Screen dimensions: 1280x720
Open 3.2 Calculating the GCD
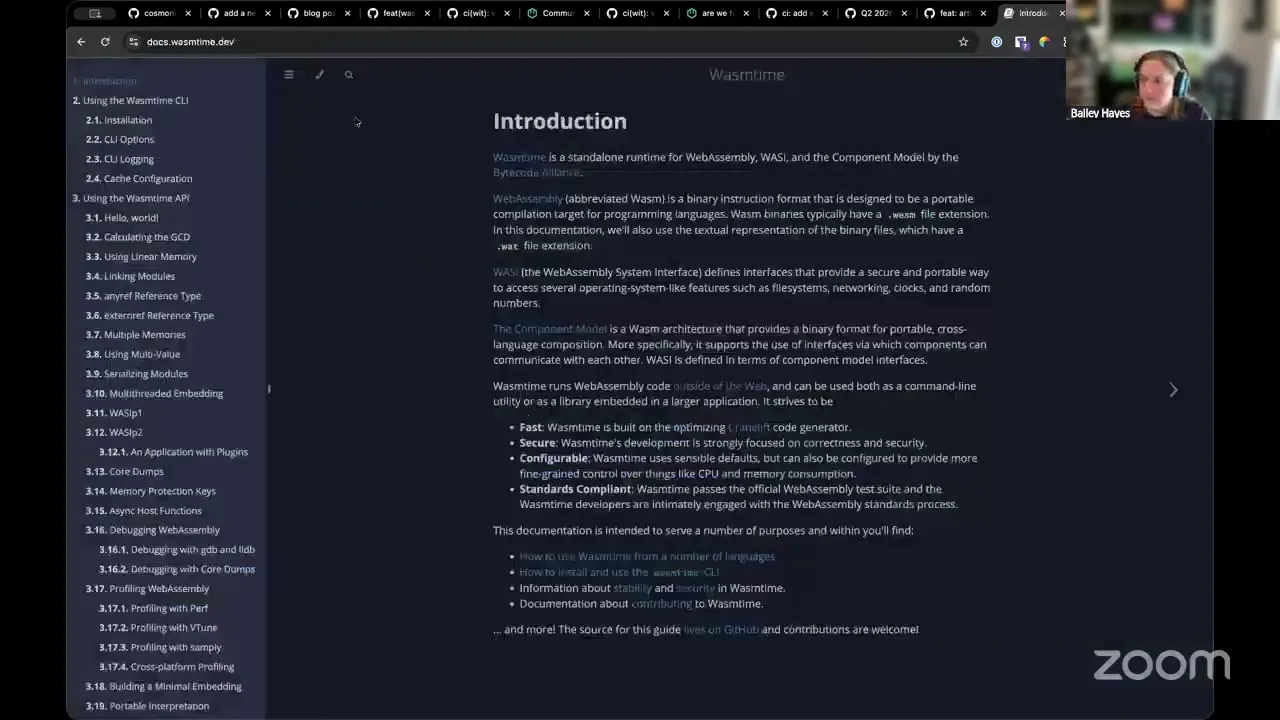click(x=138, y=237)
